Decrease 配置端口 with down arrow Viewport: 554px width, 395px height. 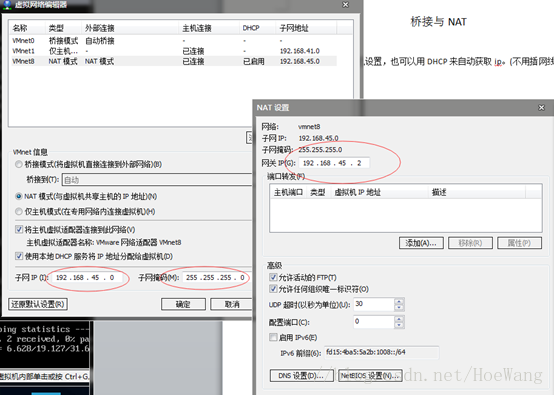[x=399, y=325]
